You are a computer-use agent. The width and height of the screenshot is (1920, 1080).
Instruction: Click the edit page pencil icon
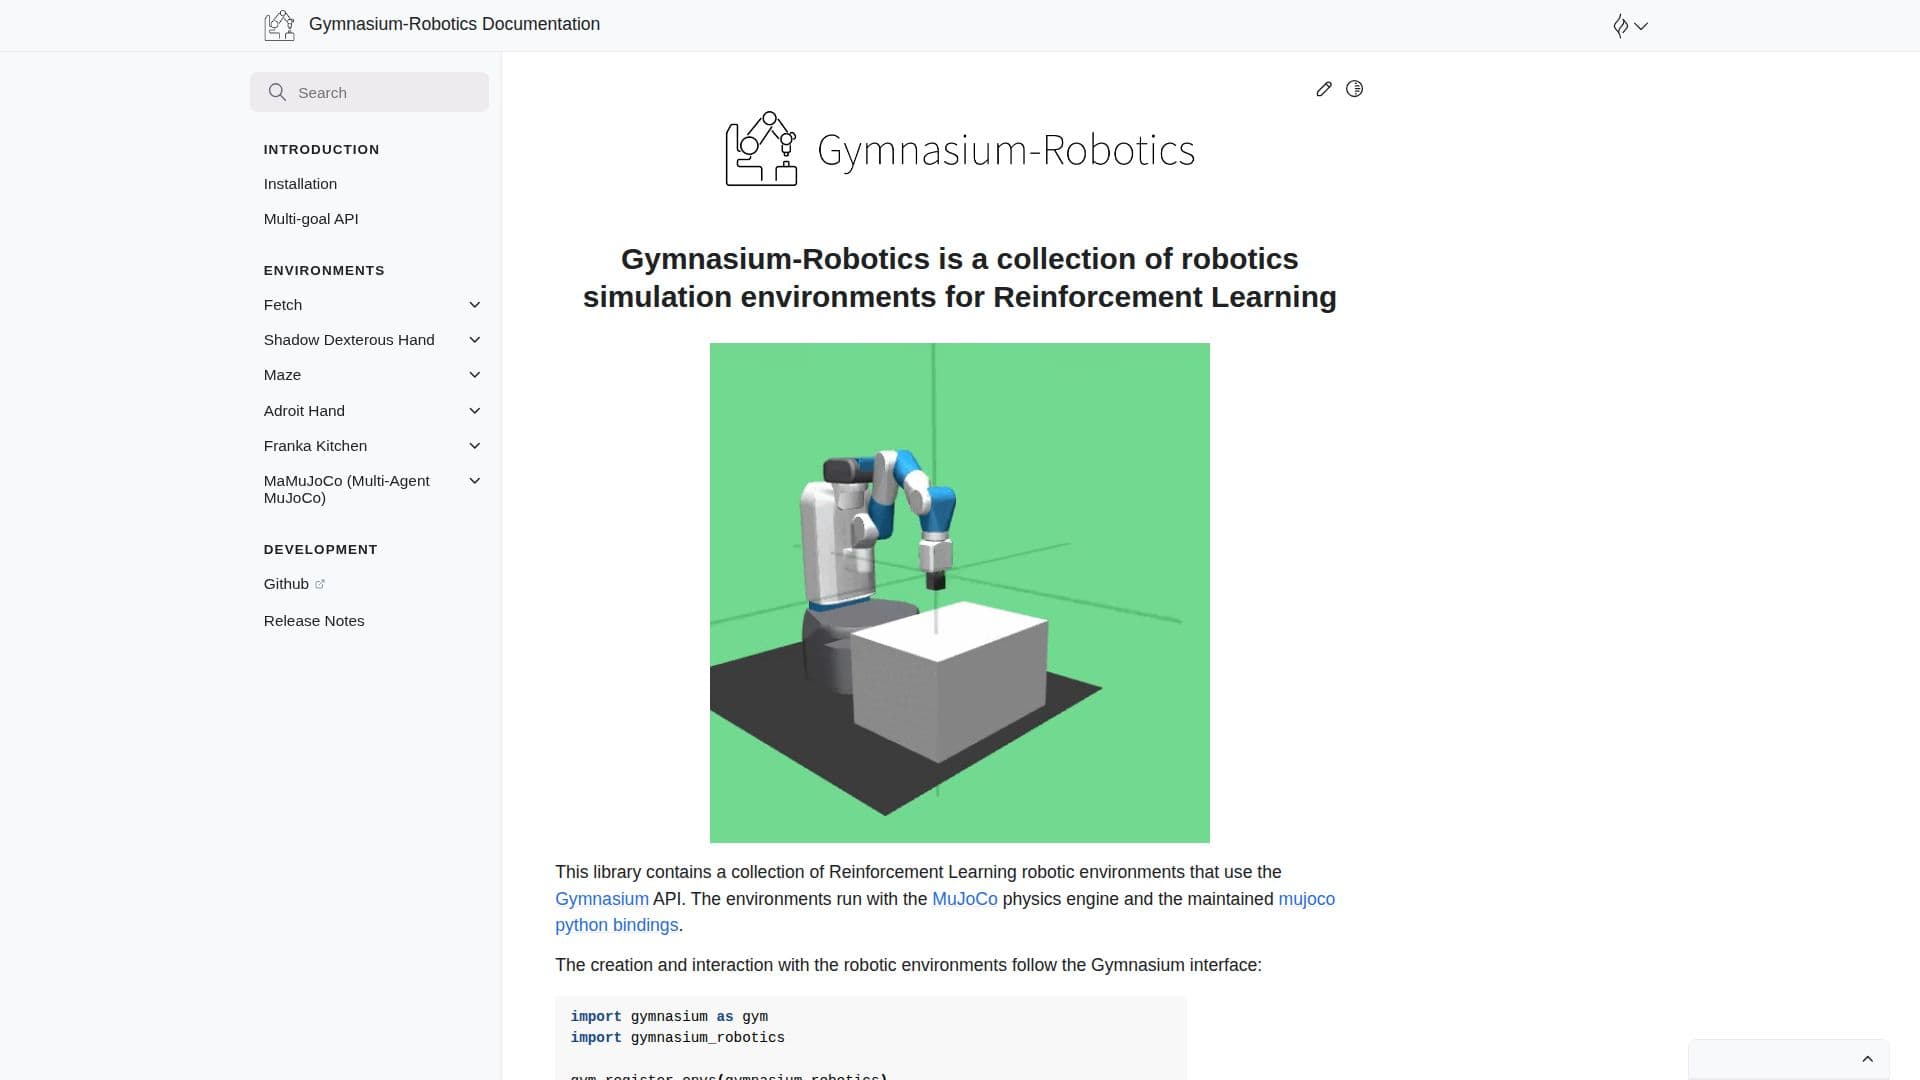click(x=1324, y=89)
